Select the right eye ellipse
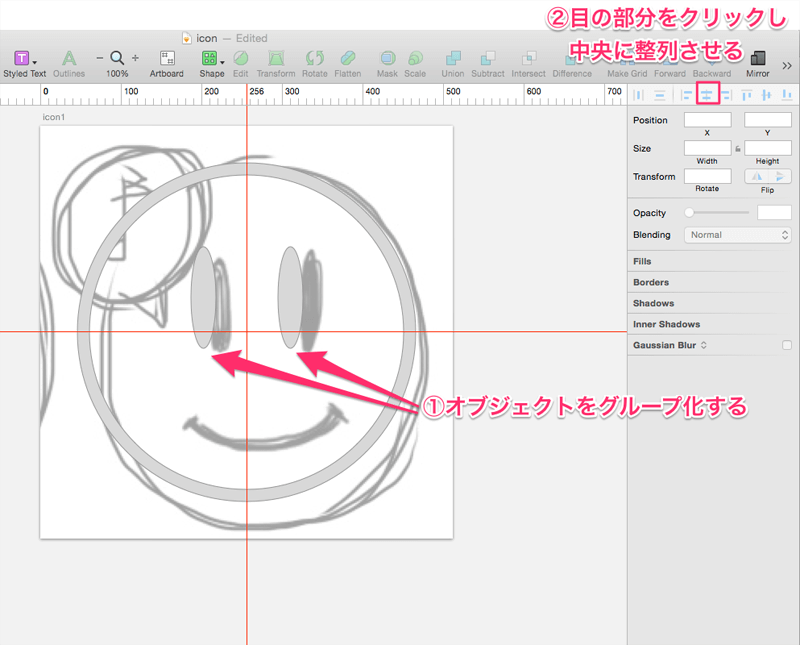Screen dimensions: 800x645 click(290, 298)
